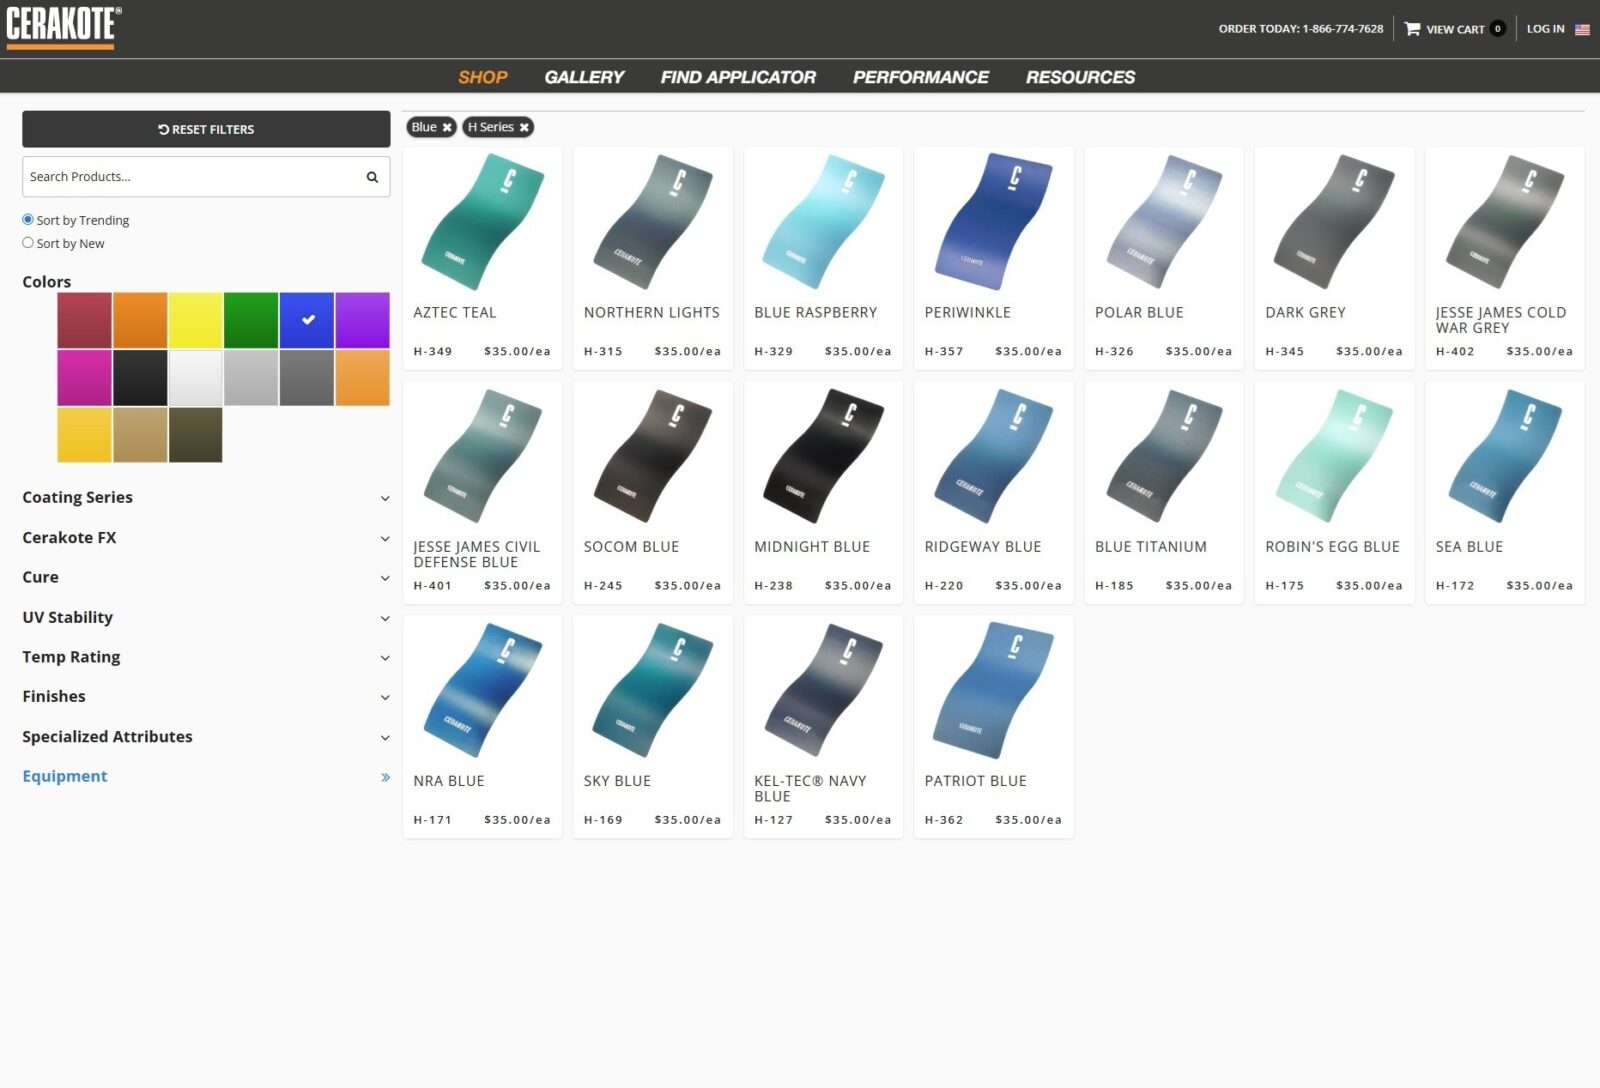Expand the Coating Series filter
This screenshot has height=1088, width=1600.
point(206,498)
